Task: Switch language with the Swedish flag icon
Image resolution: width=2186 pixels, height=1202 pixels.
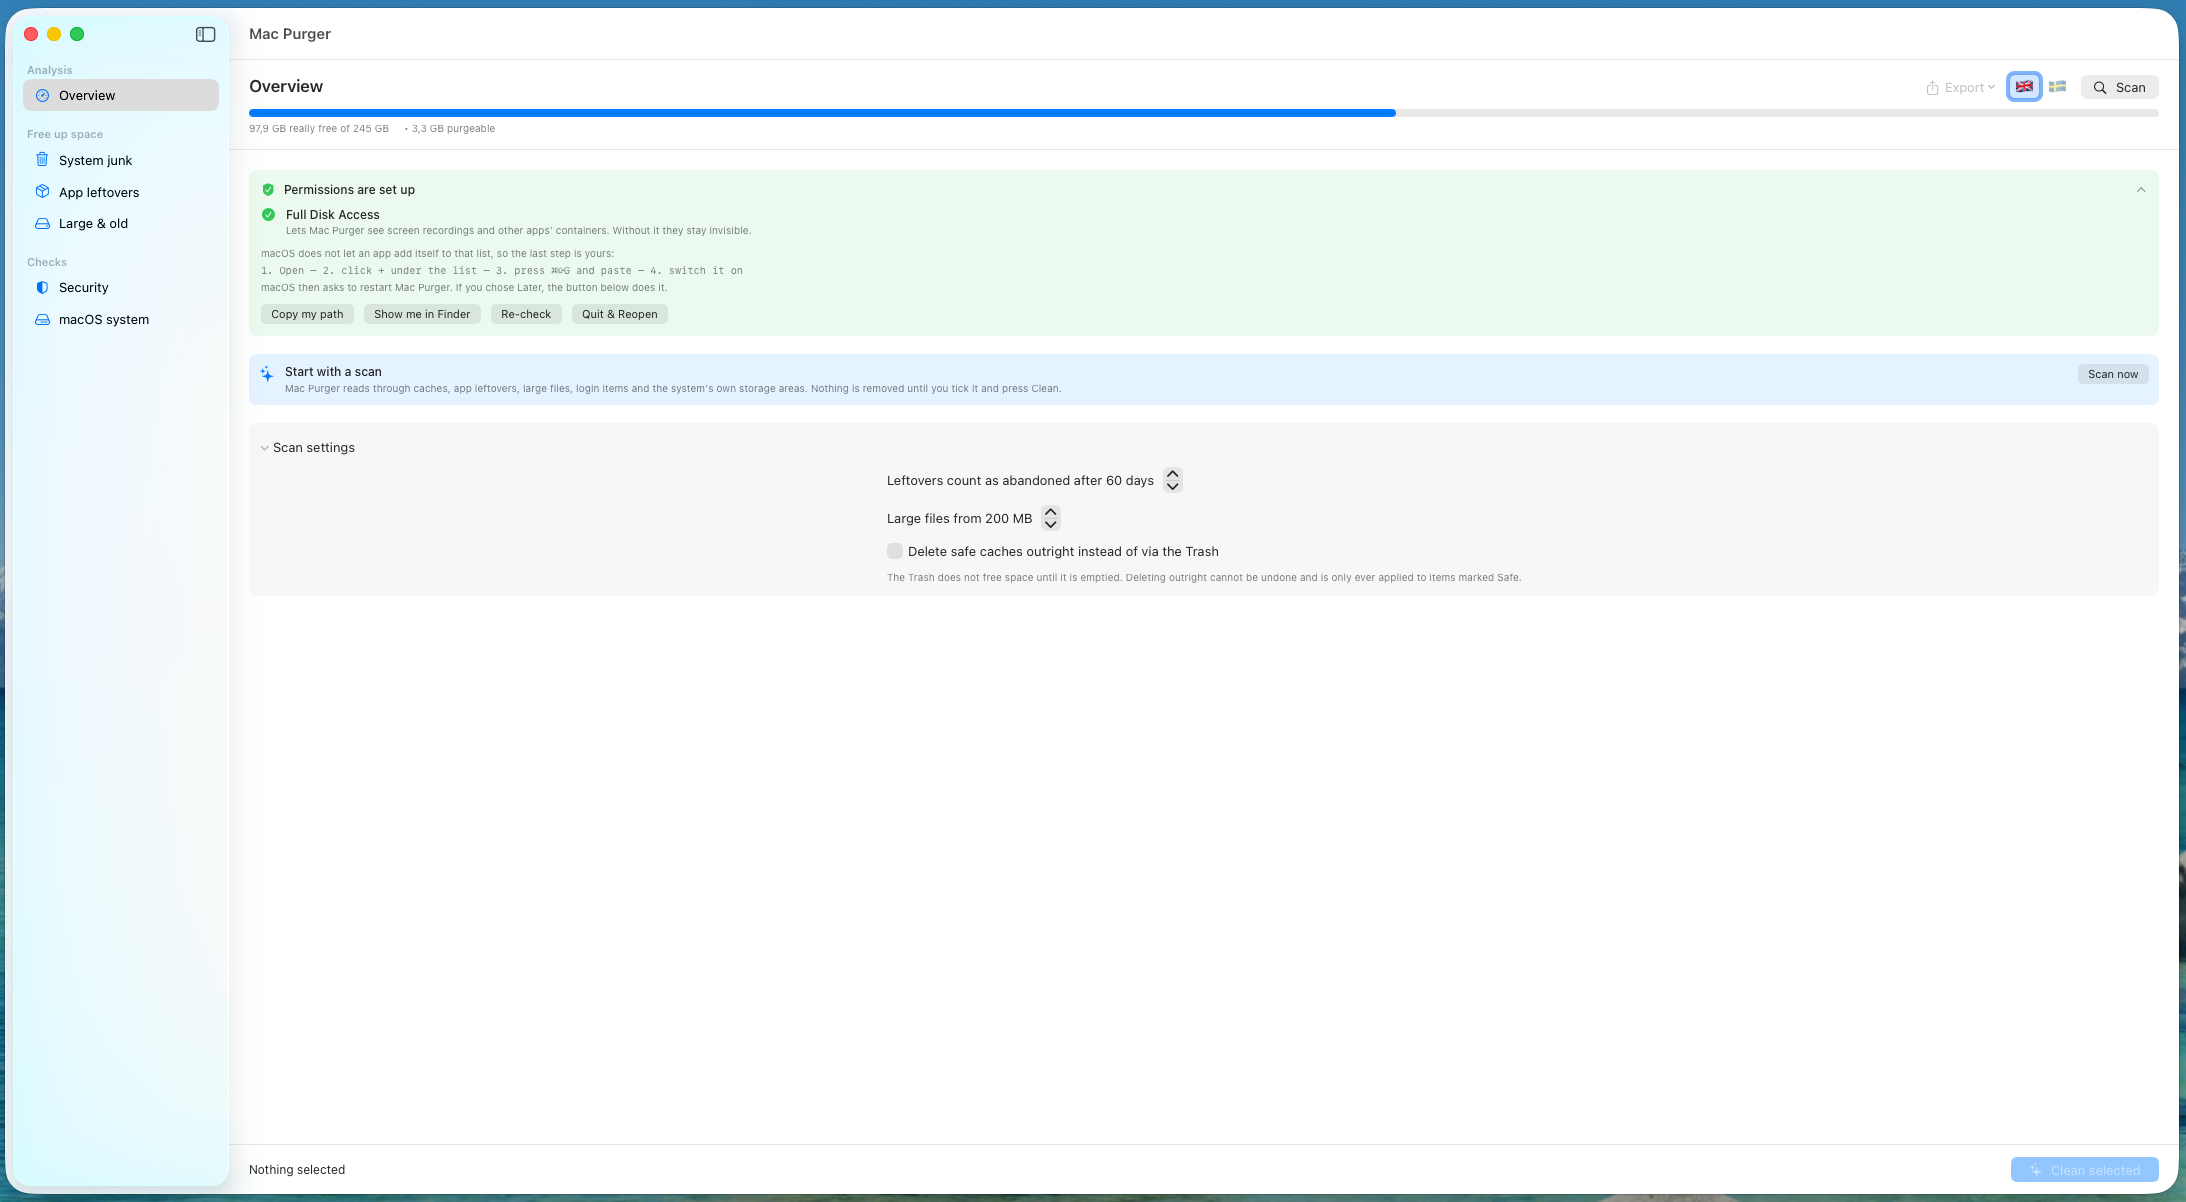Action: 2057,87
